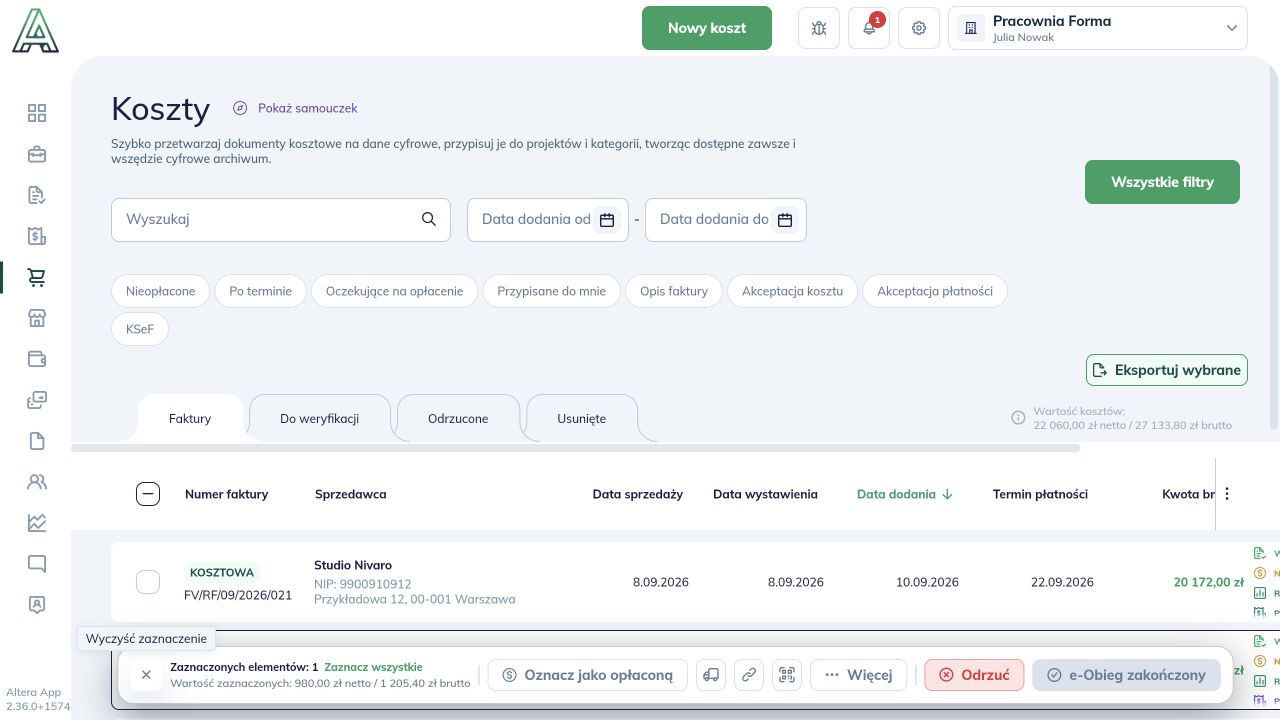Image resolution: width=1280 pixels, height=720 pixels.
Task: Click e-Obieg zakończony button
Action: [1126, 675]
